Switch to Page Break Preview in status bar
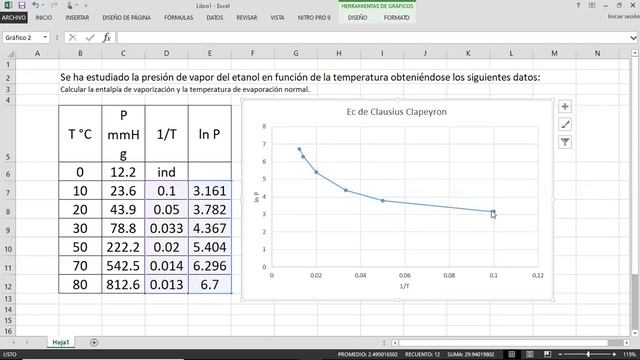Viewport: 640px width, 360px height. [547, 354]
